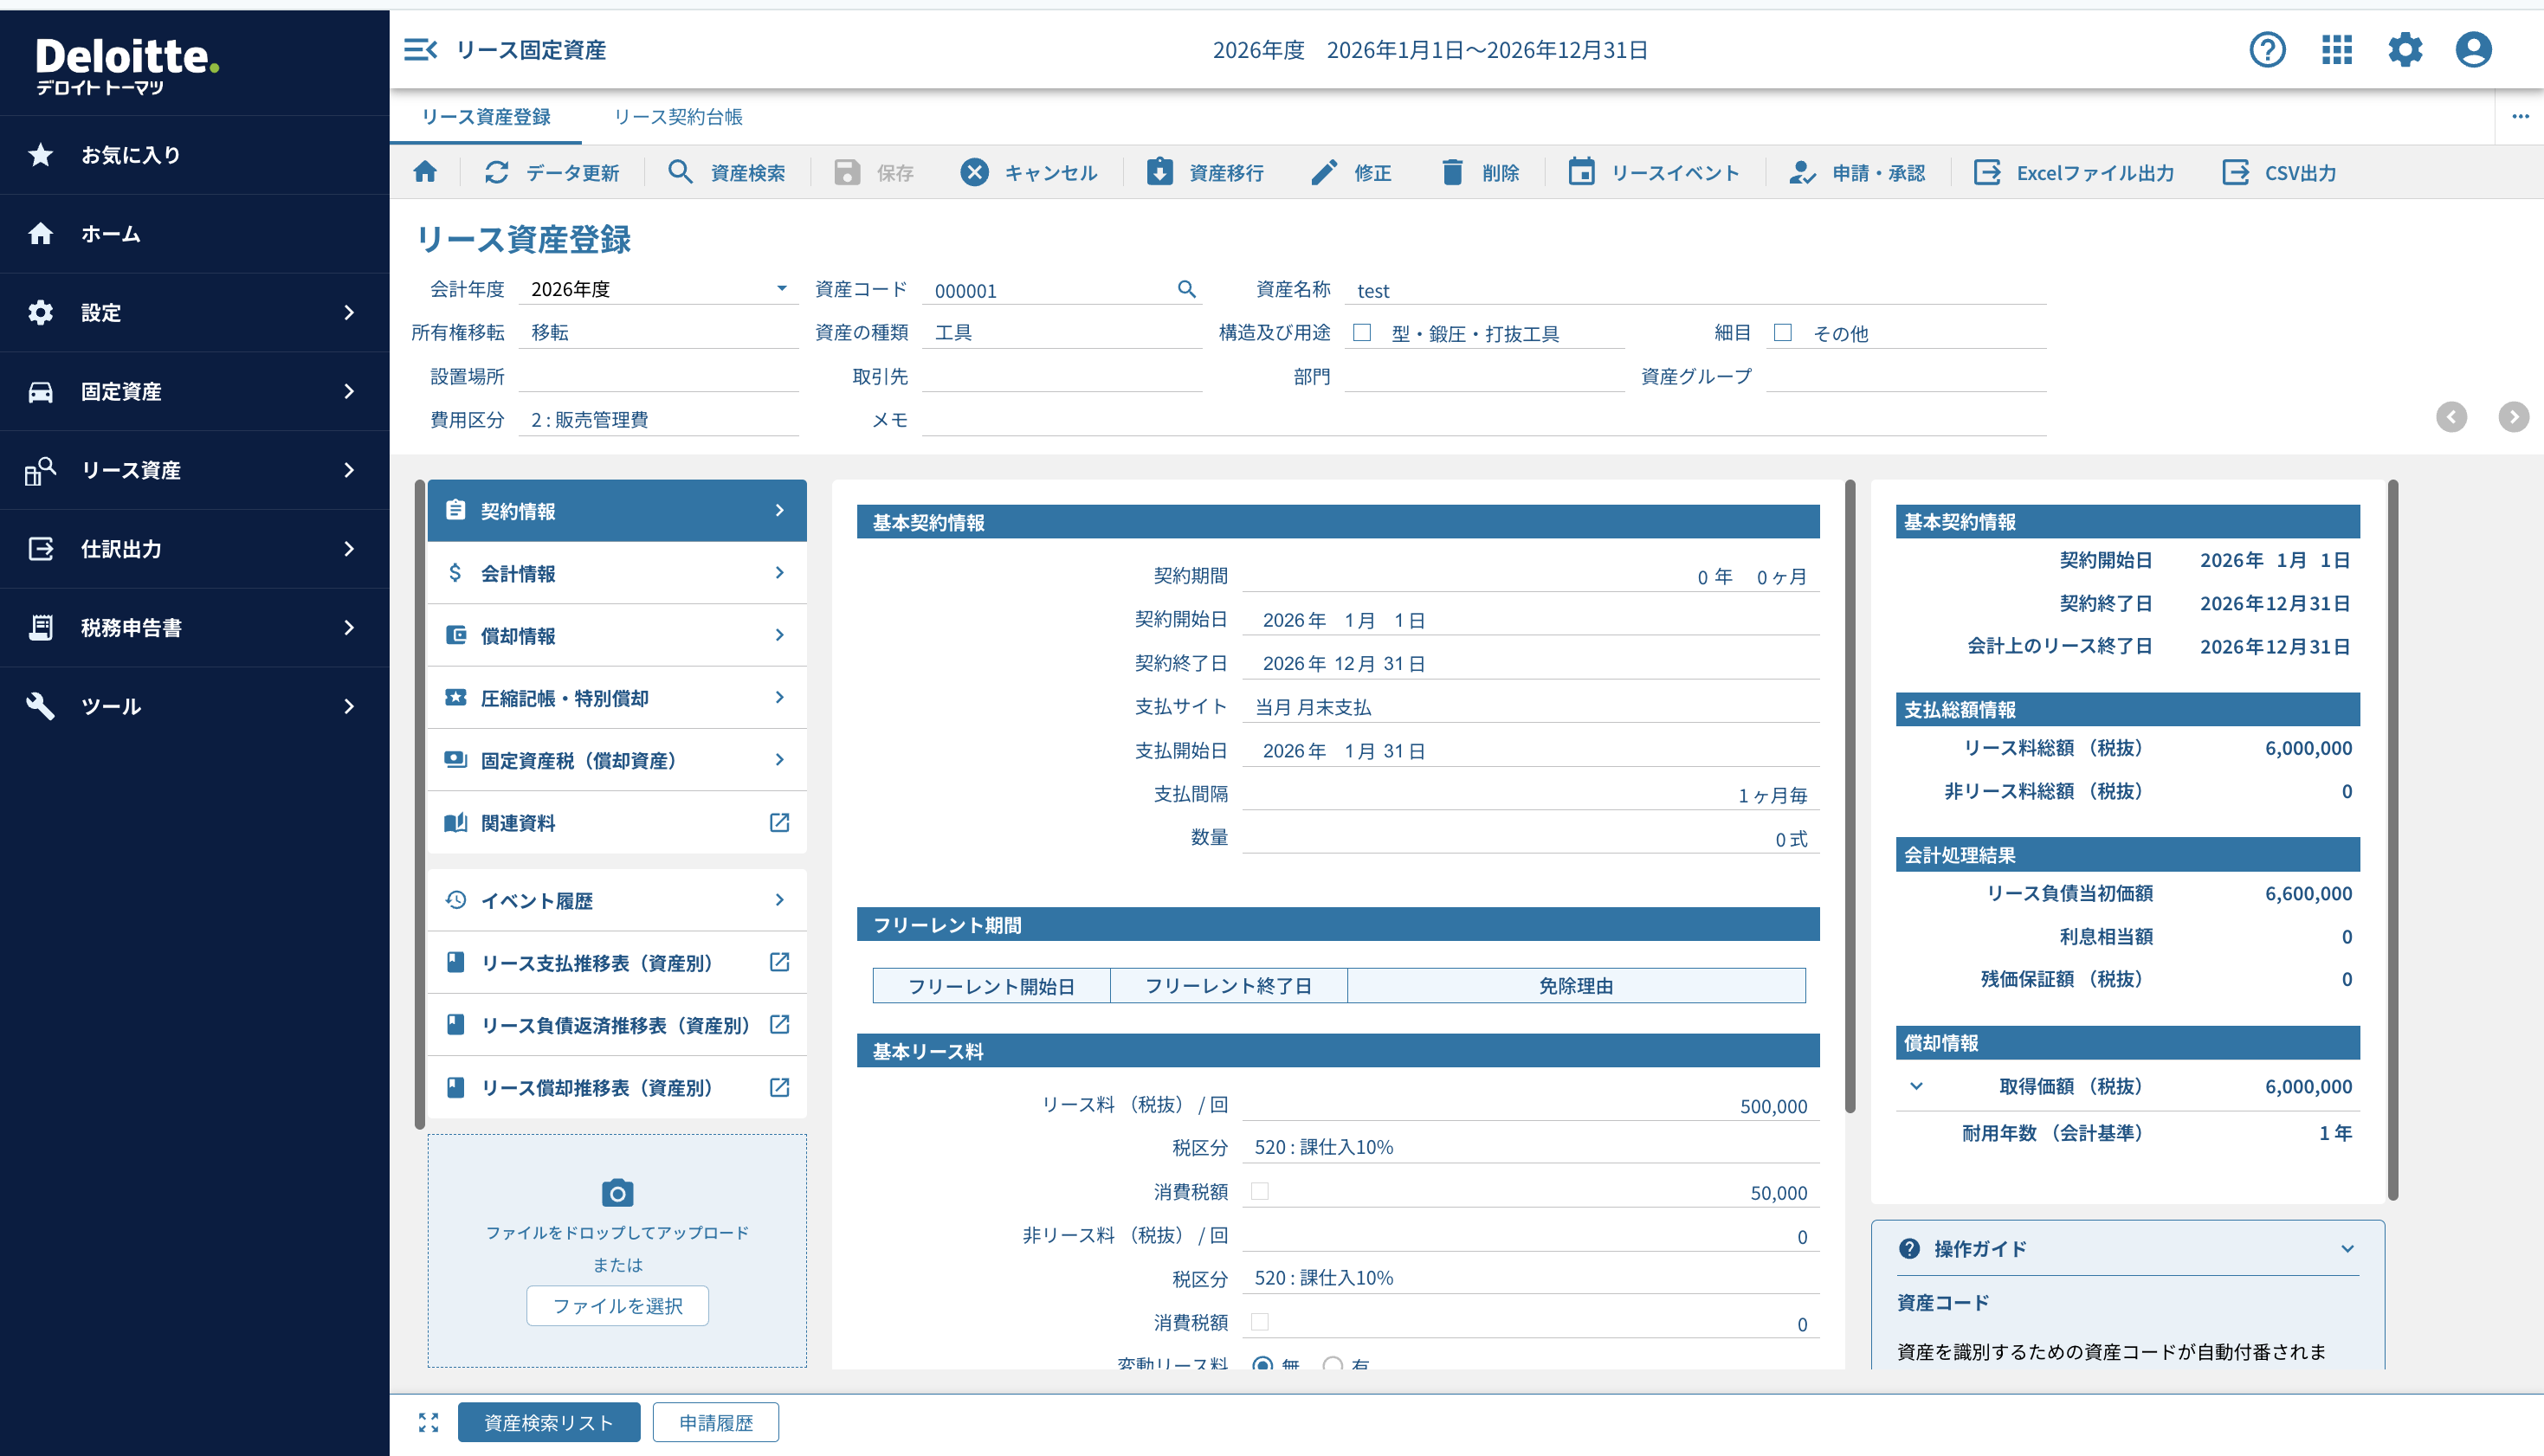Click the 削除 delete icon
Screen dimensions: 2544x1456
tap(1452, 172)
